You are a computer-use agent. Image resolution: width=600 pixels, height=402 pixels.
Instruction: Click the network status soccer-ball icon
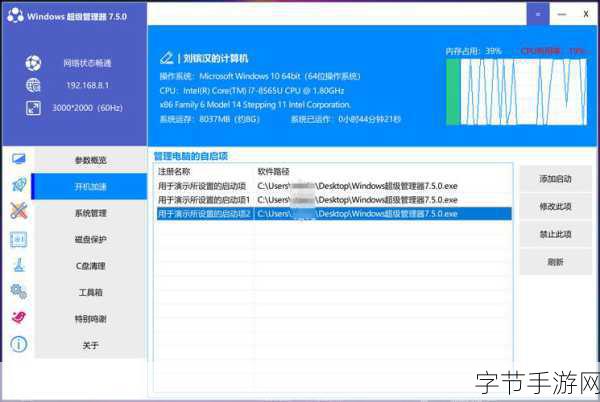33,63
